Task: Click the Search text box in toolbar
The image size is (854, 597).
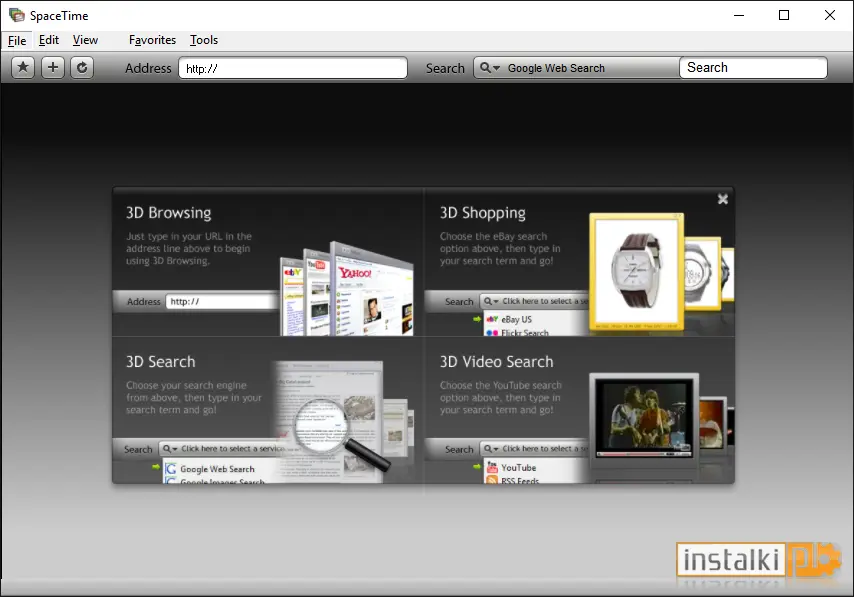Action: point(753,68)
